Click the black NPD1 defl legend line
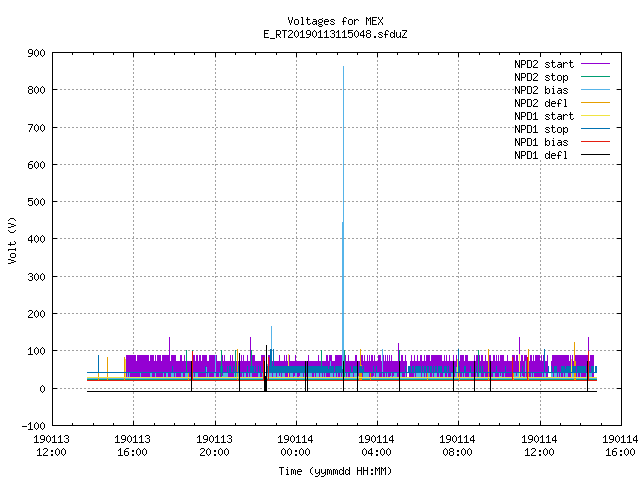Screen dimensions: 640x480 click(595, 155)
